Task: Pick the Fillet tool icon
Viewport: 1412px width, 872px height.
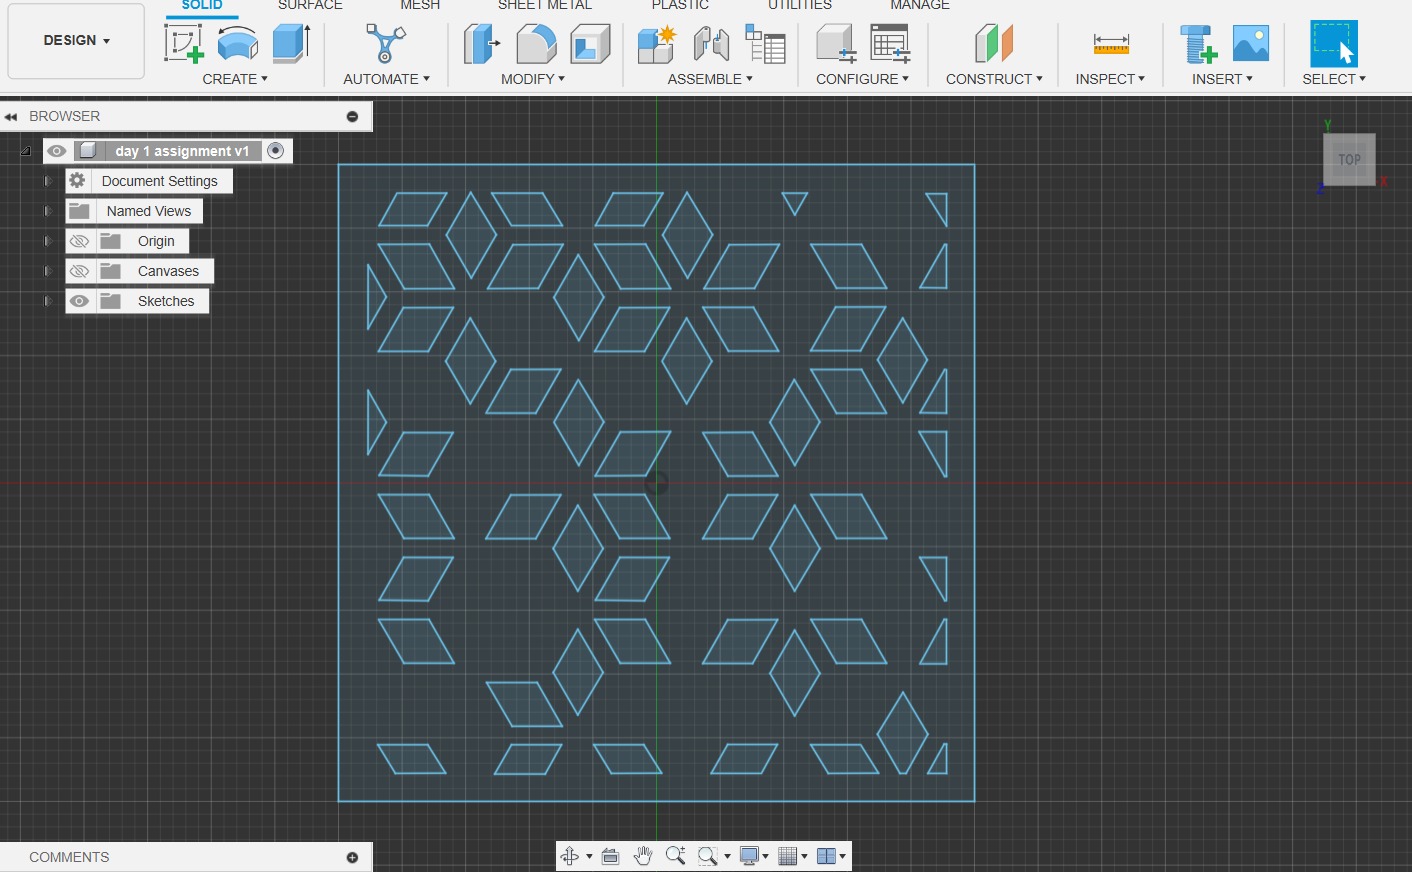Action: click(536, 44)
